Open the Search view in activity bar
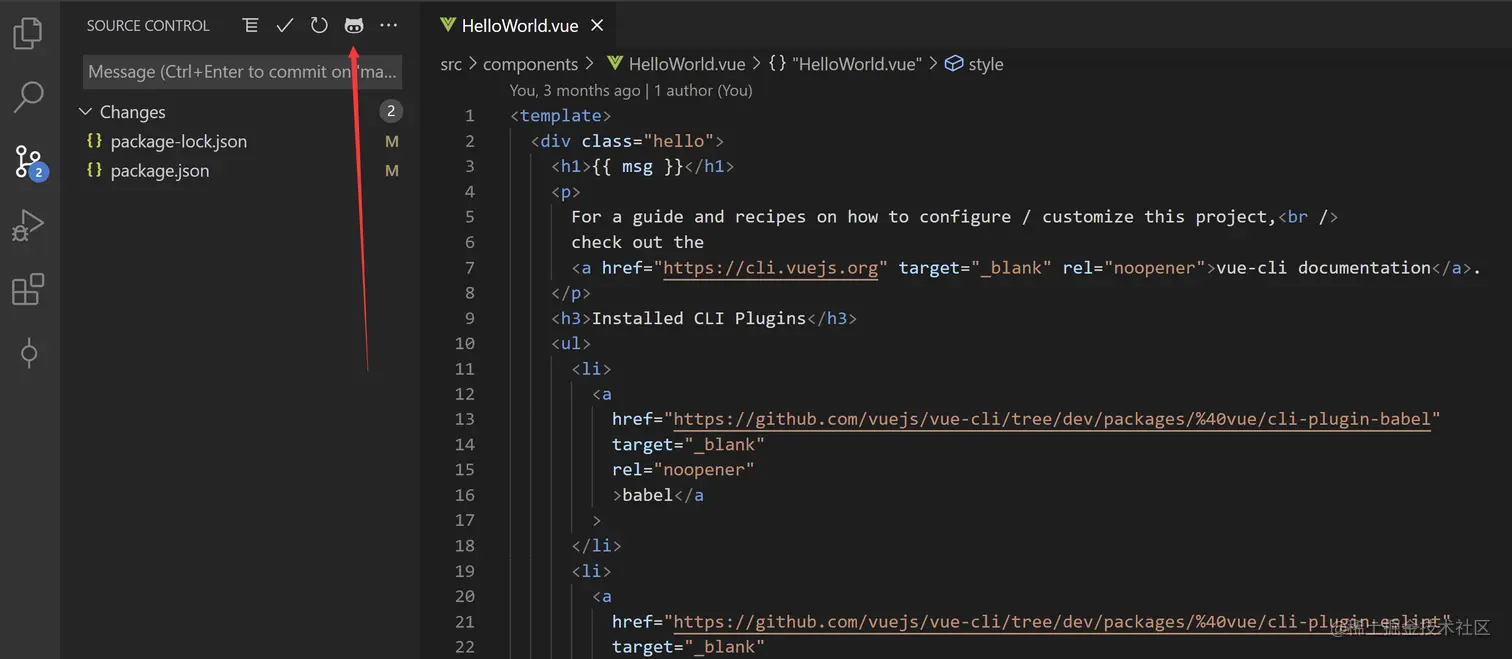This screenshot has width=1512, height=659. 28,97
